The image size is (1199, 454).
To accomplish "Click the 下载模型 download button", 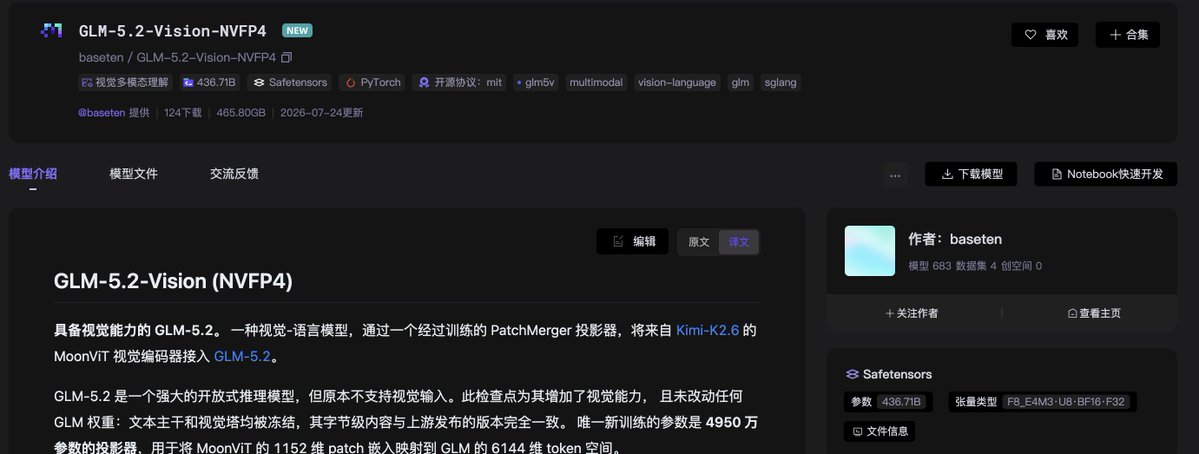I will pos(971,174).
